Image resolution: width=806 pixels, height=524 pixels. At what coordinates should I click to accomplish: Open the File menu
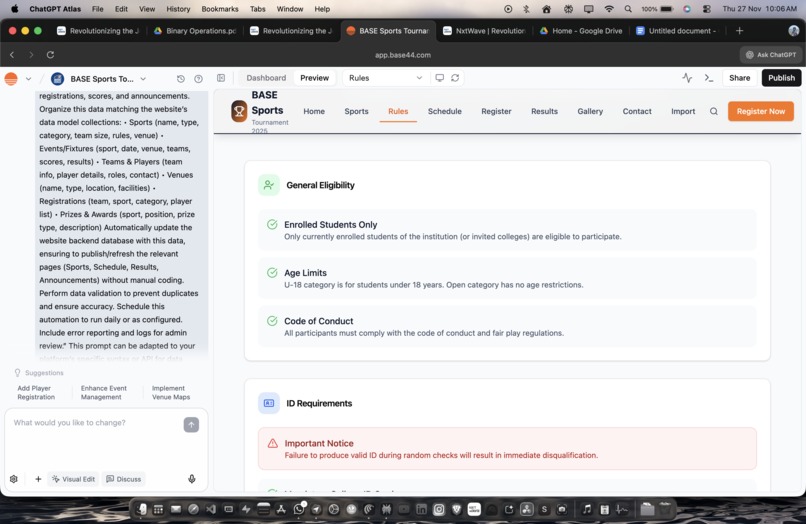point(97,9)
